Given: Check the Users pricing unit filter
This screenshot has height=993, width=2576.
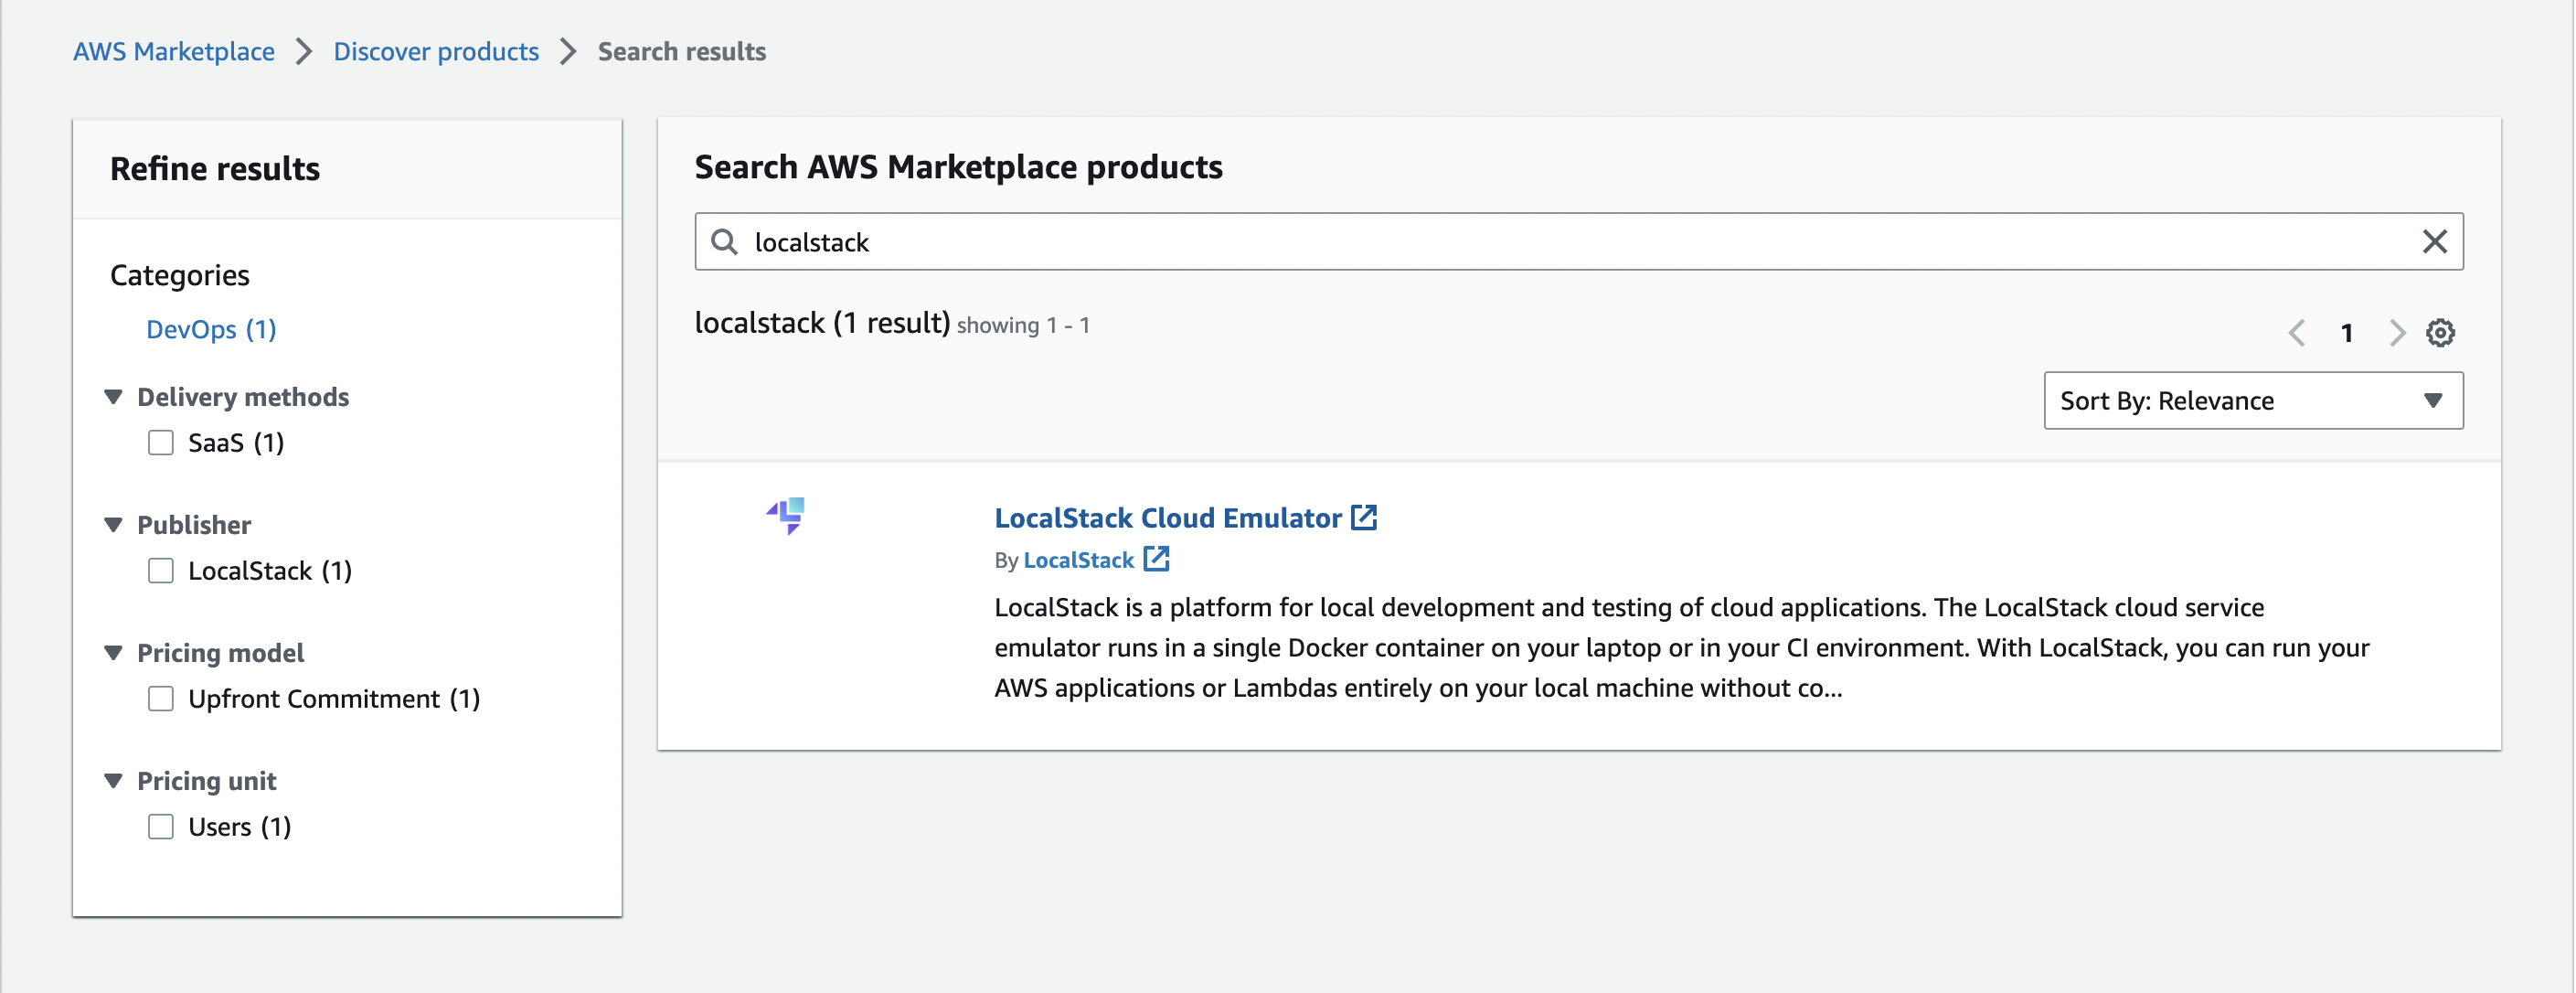Looking at the screenshot, I should (161, 826).
